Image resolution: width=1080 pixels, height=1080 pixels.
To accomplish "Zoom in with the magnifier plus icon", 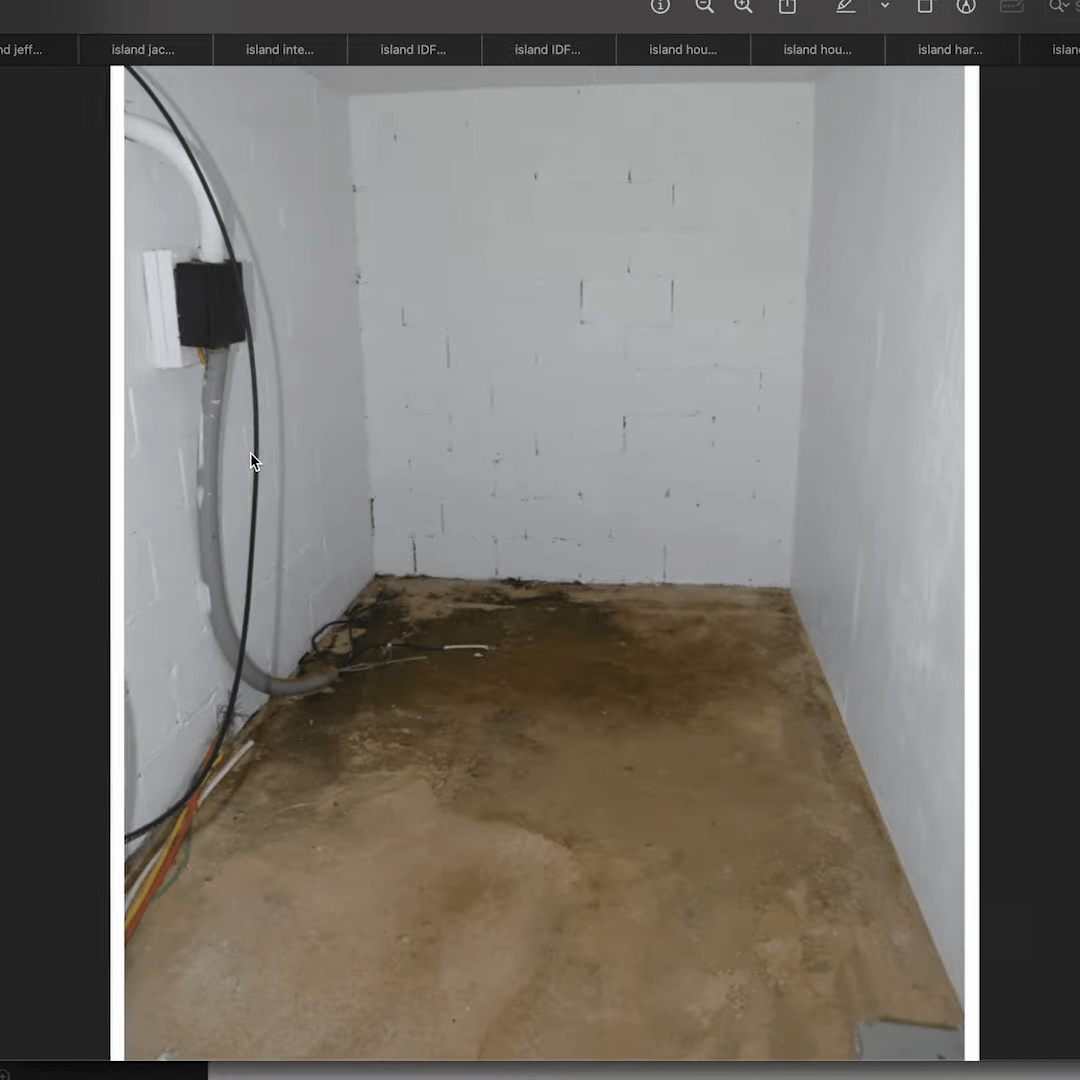I will tap(743, 6).
